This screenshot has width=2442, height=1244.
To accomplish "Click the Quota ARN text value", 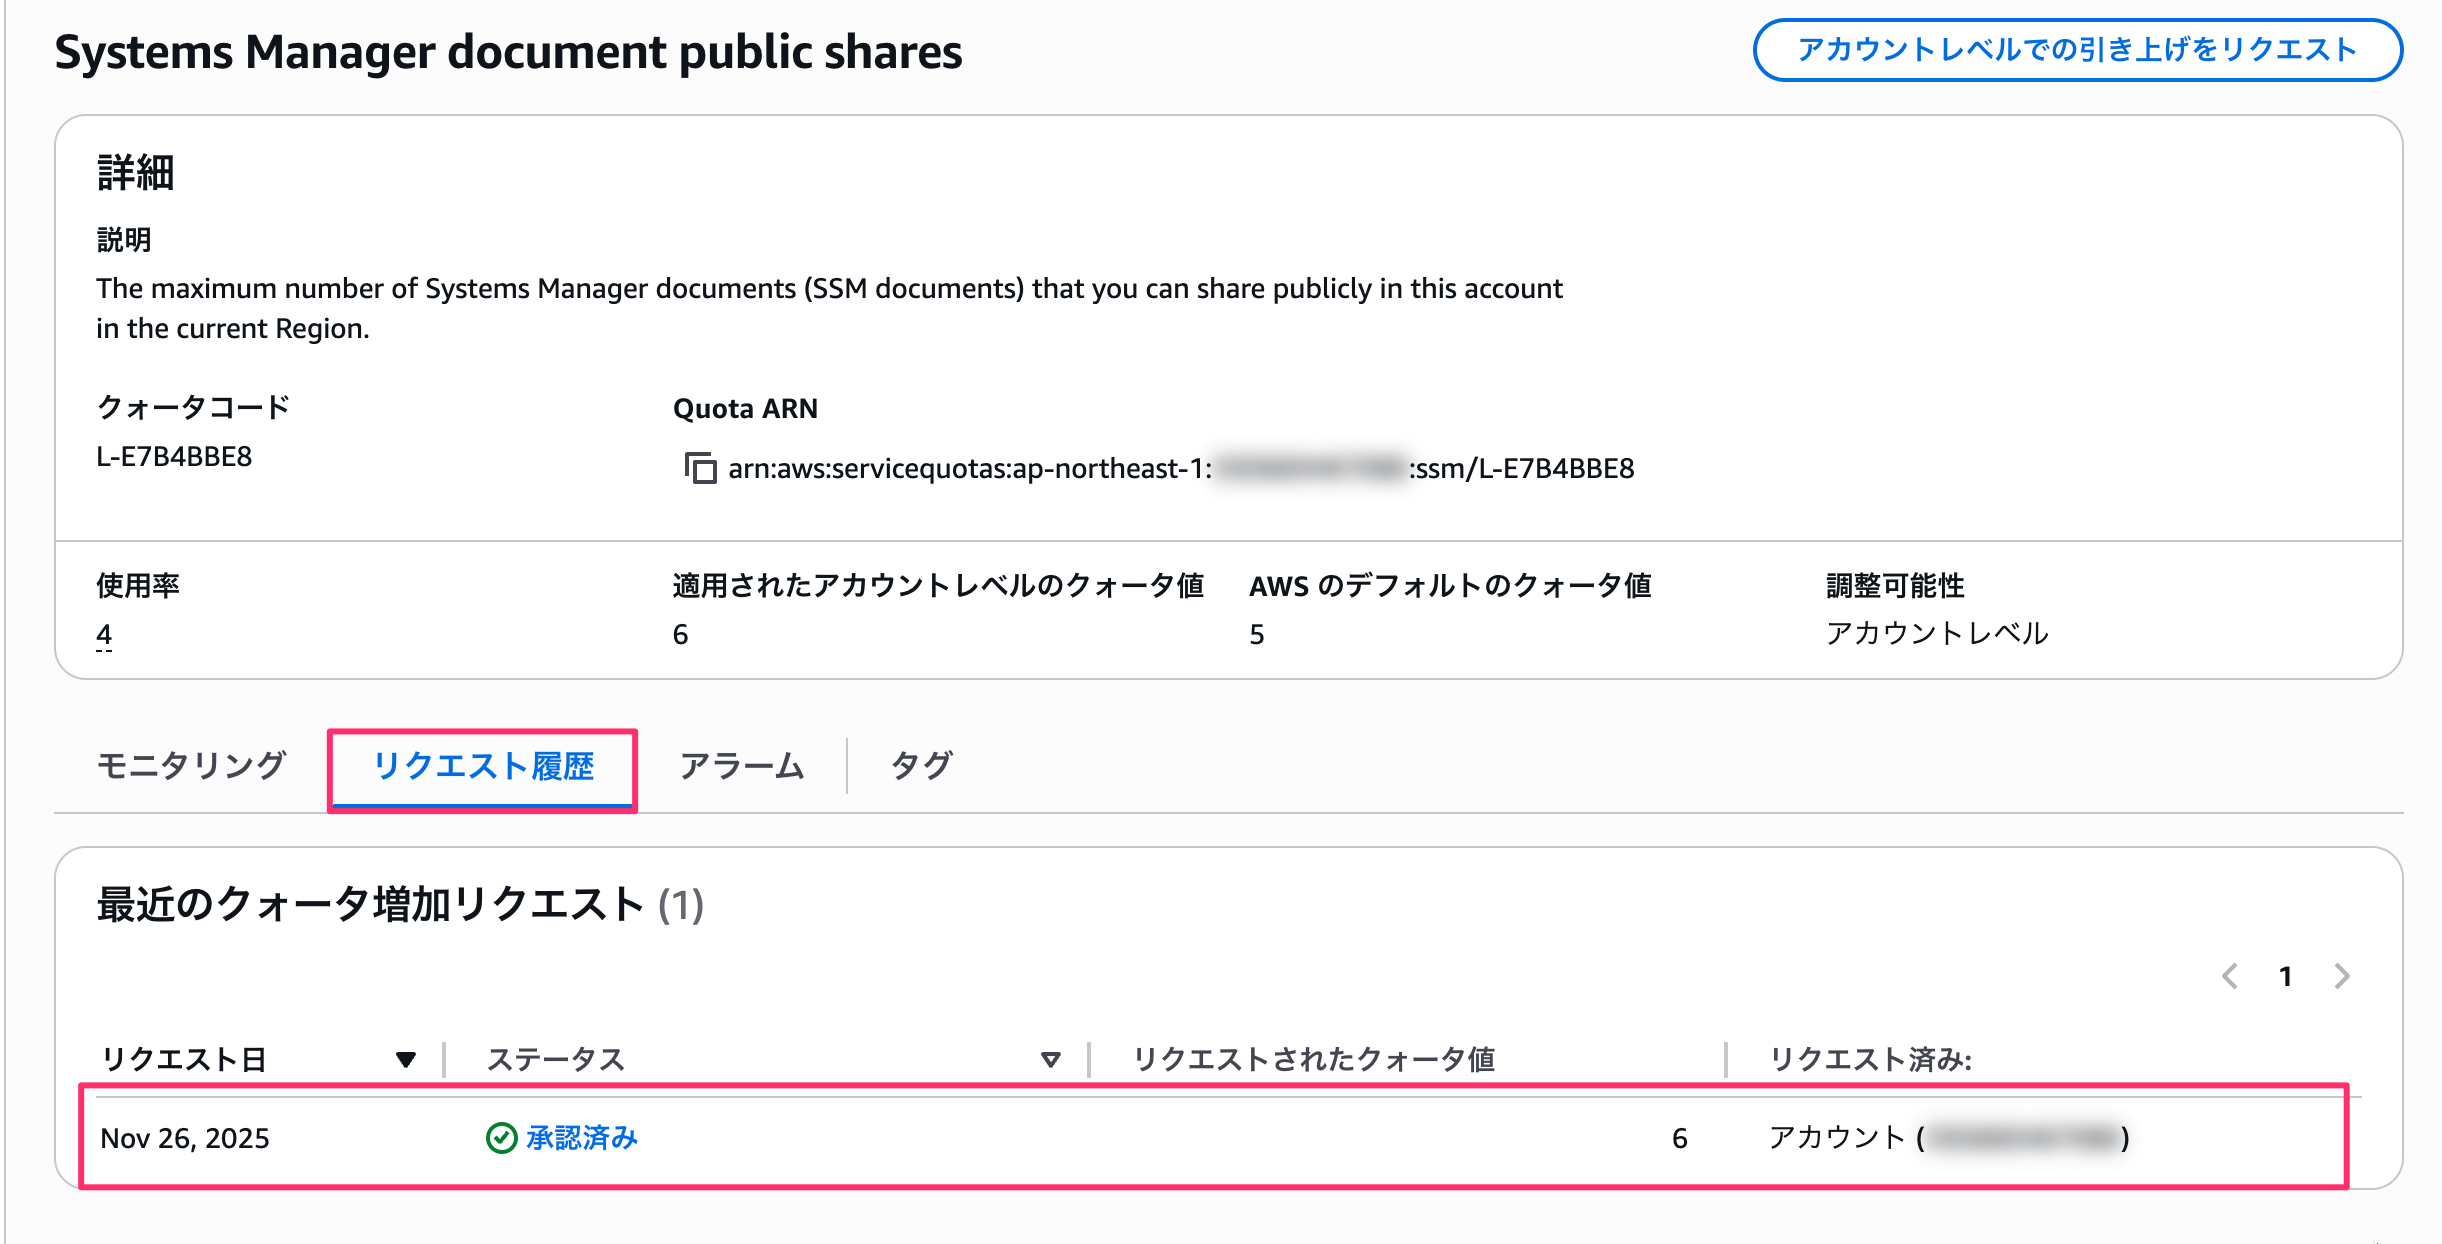I will [x=1180, y=468].
